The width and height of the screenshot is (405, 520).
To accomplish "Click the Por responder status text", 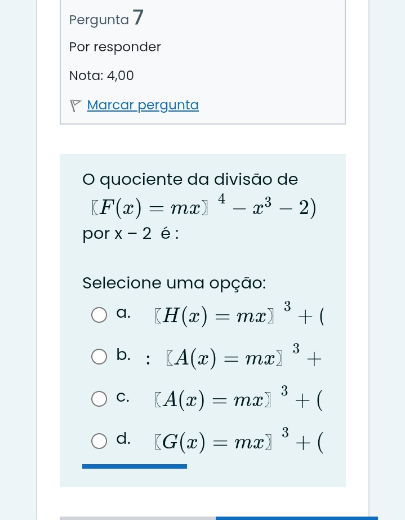I will coord(115,47).
